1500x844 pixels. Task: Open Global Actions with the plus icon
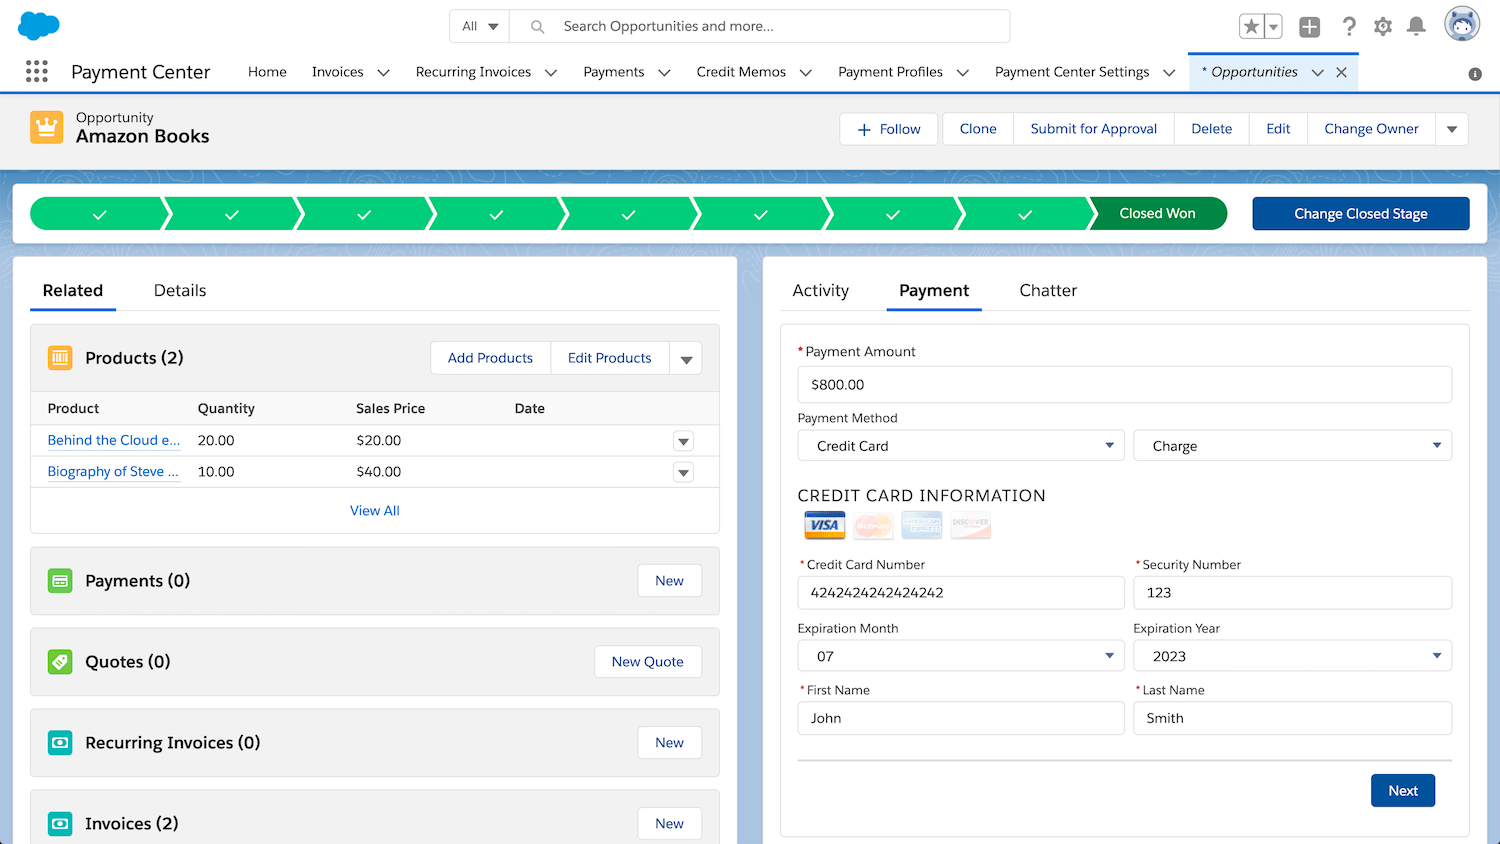click(x=1309, y=27)
